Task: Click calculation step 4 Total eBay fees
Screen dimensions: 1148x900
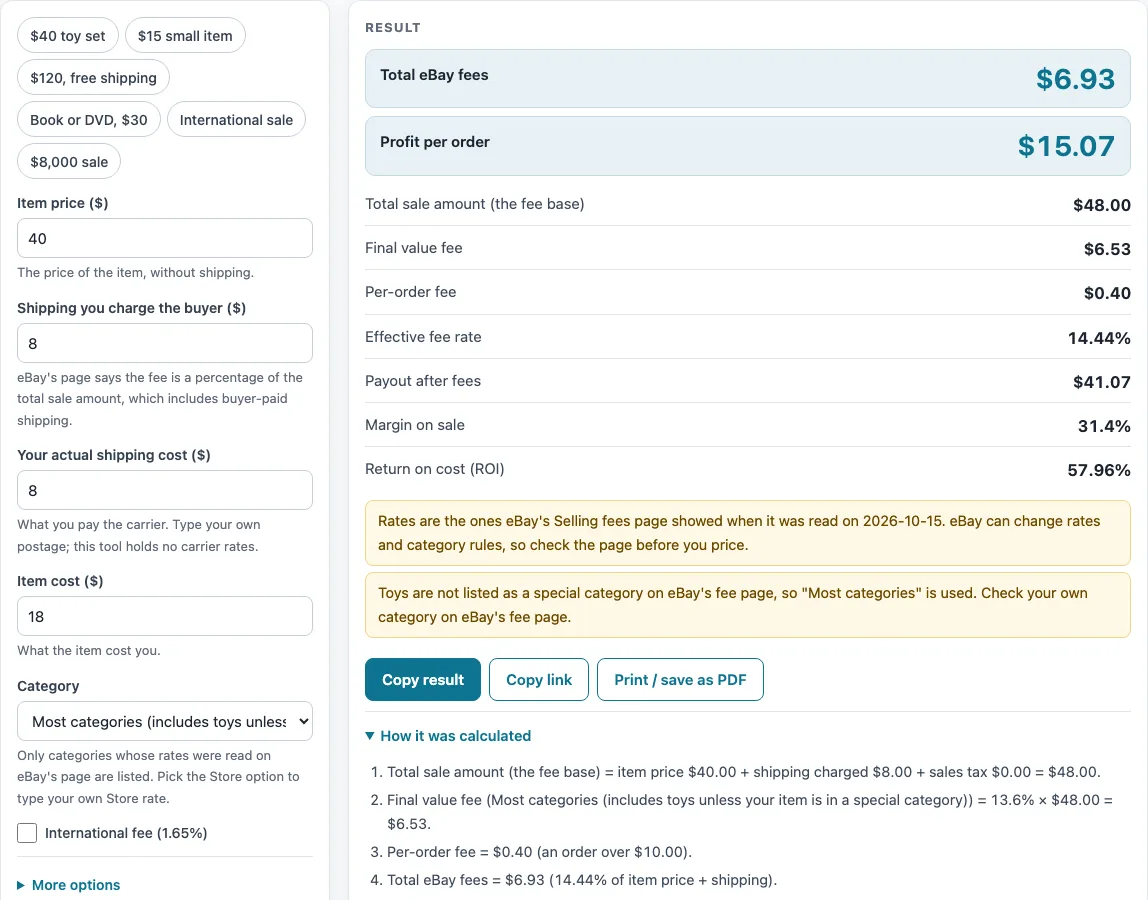Action: 582,879
